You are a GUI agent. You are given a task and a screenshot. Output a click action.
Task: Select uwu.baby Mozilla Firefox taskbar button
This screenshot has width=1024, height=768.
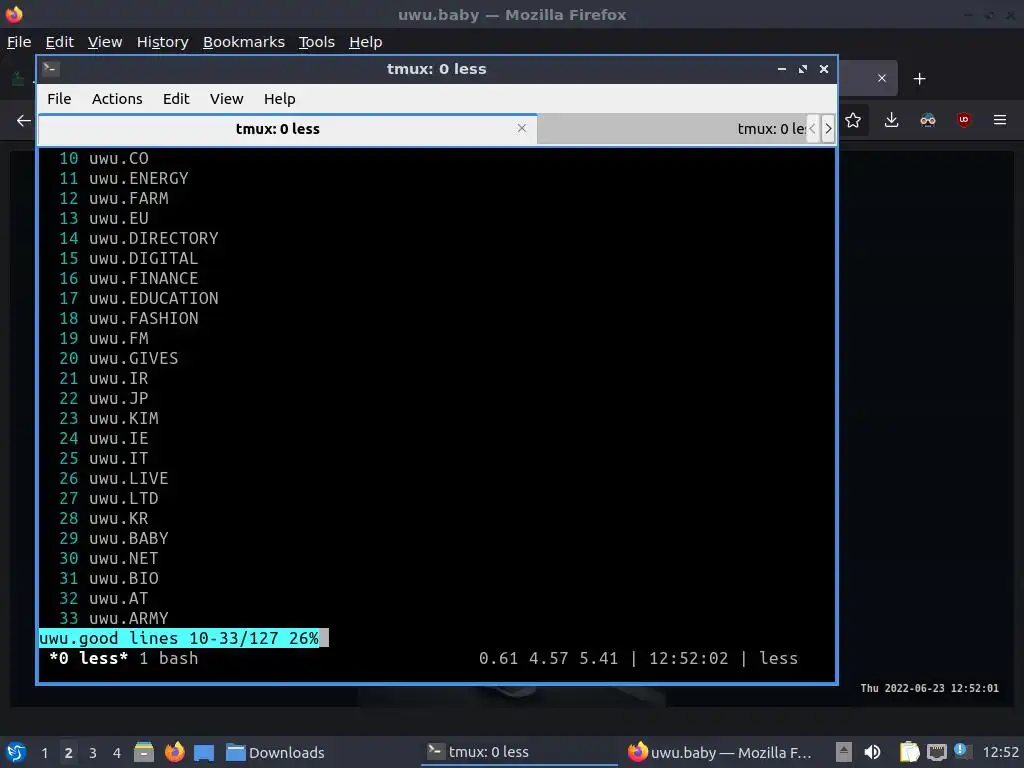click(x=720, y=752)
